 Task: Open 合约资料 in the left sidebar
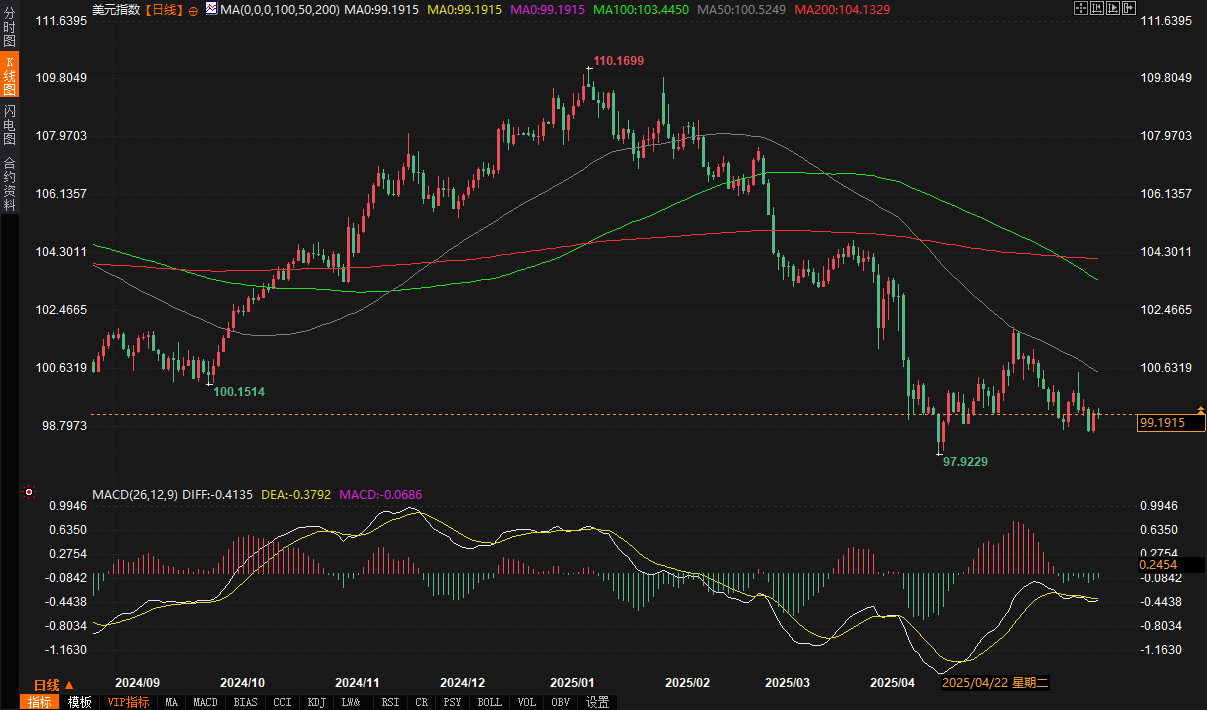click(9, 184)
